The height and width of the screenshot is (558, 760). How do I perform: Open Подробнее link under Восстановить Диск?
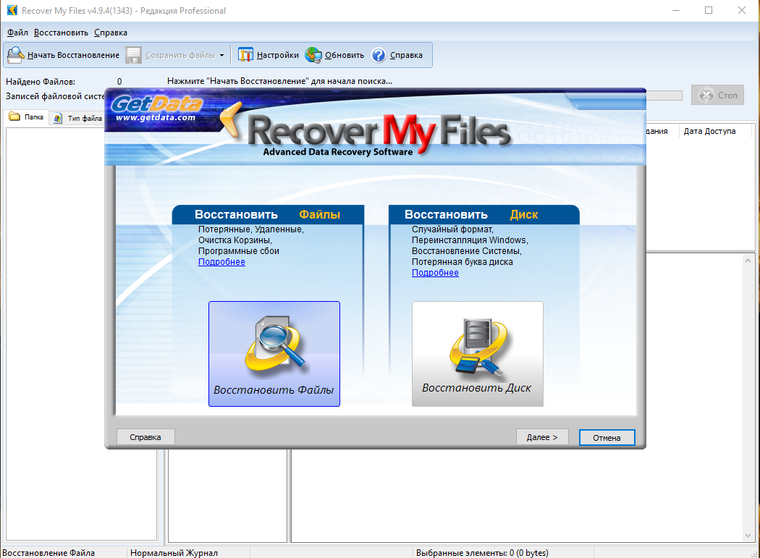[x=435, y=272]
